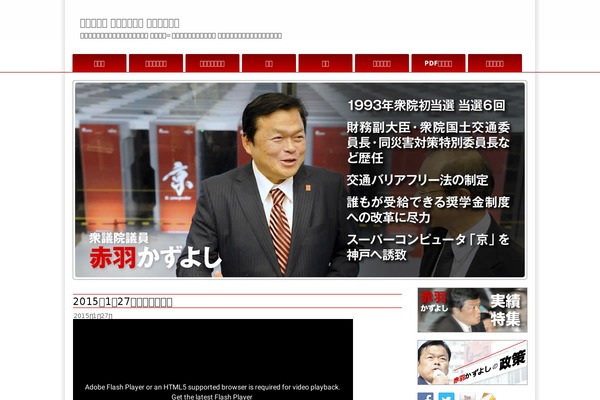Open the YouTube icon in the sidebar
Viewport: 600px width, 400px height.
pyautogui.click(x=467, y=397)
